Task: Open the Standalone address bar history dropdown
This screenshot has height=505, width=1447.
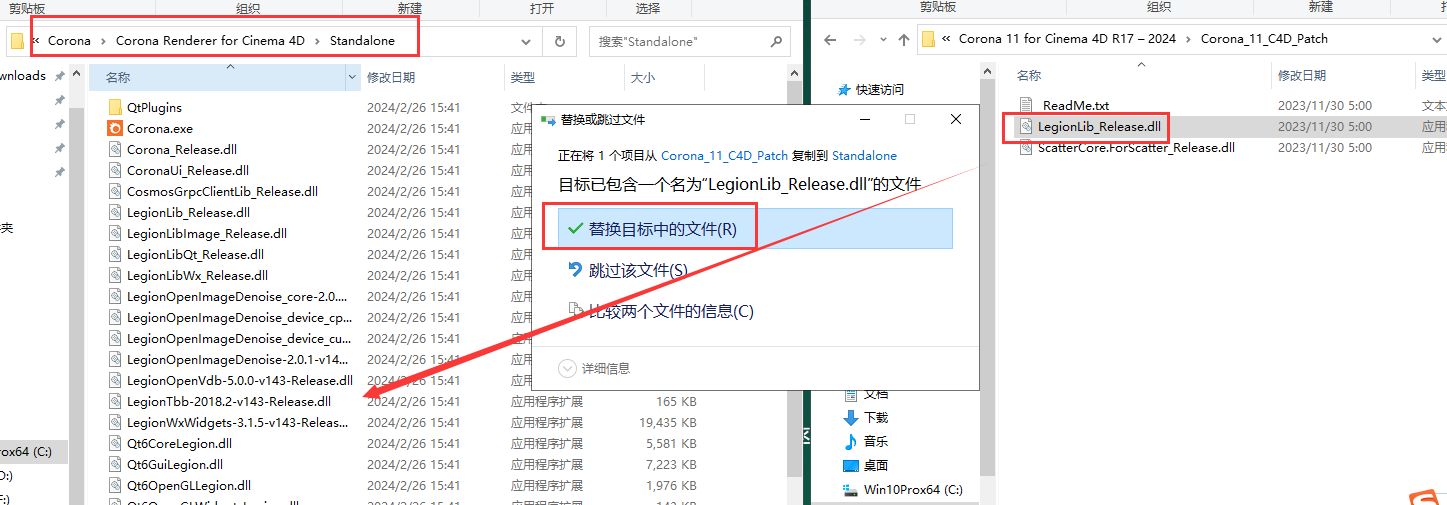Action: pyautogui.click(x=526, y=41)
